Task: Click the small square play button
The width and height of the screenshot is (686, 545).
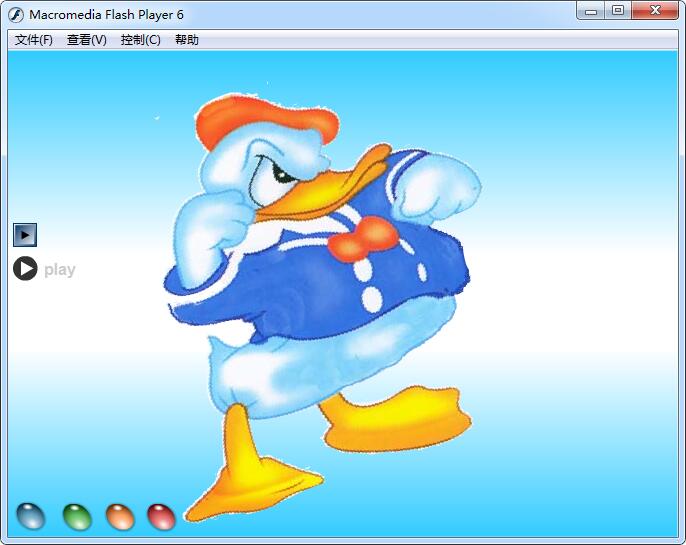Action: [25, 235]
